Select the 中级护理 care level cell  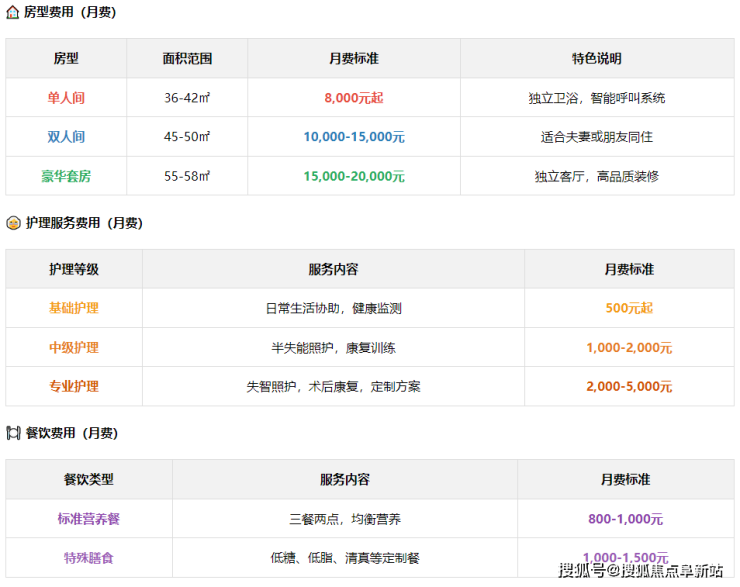point(74,348)
